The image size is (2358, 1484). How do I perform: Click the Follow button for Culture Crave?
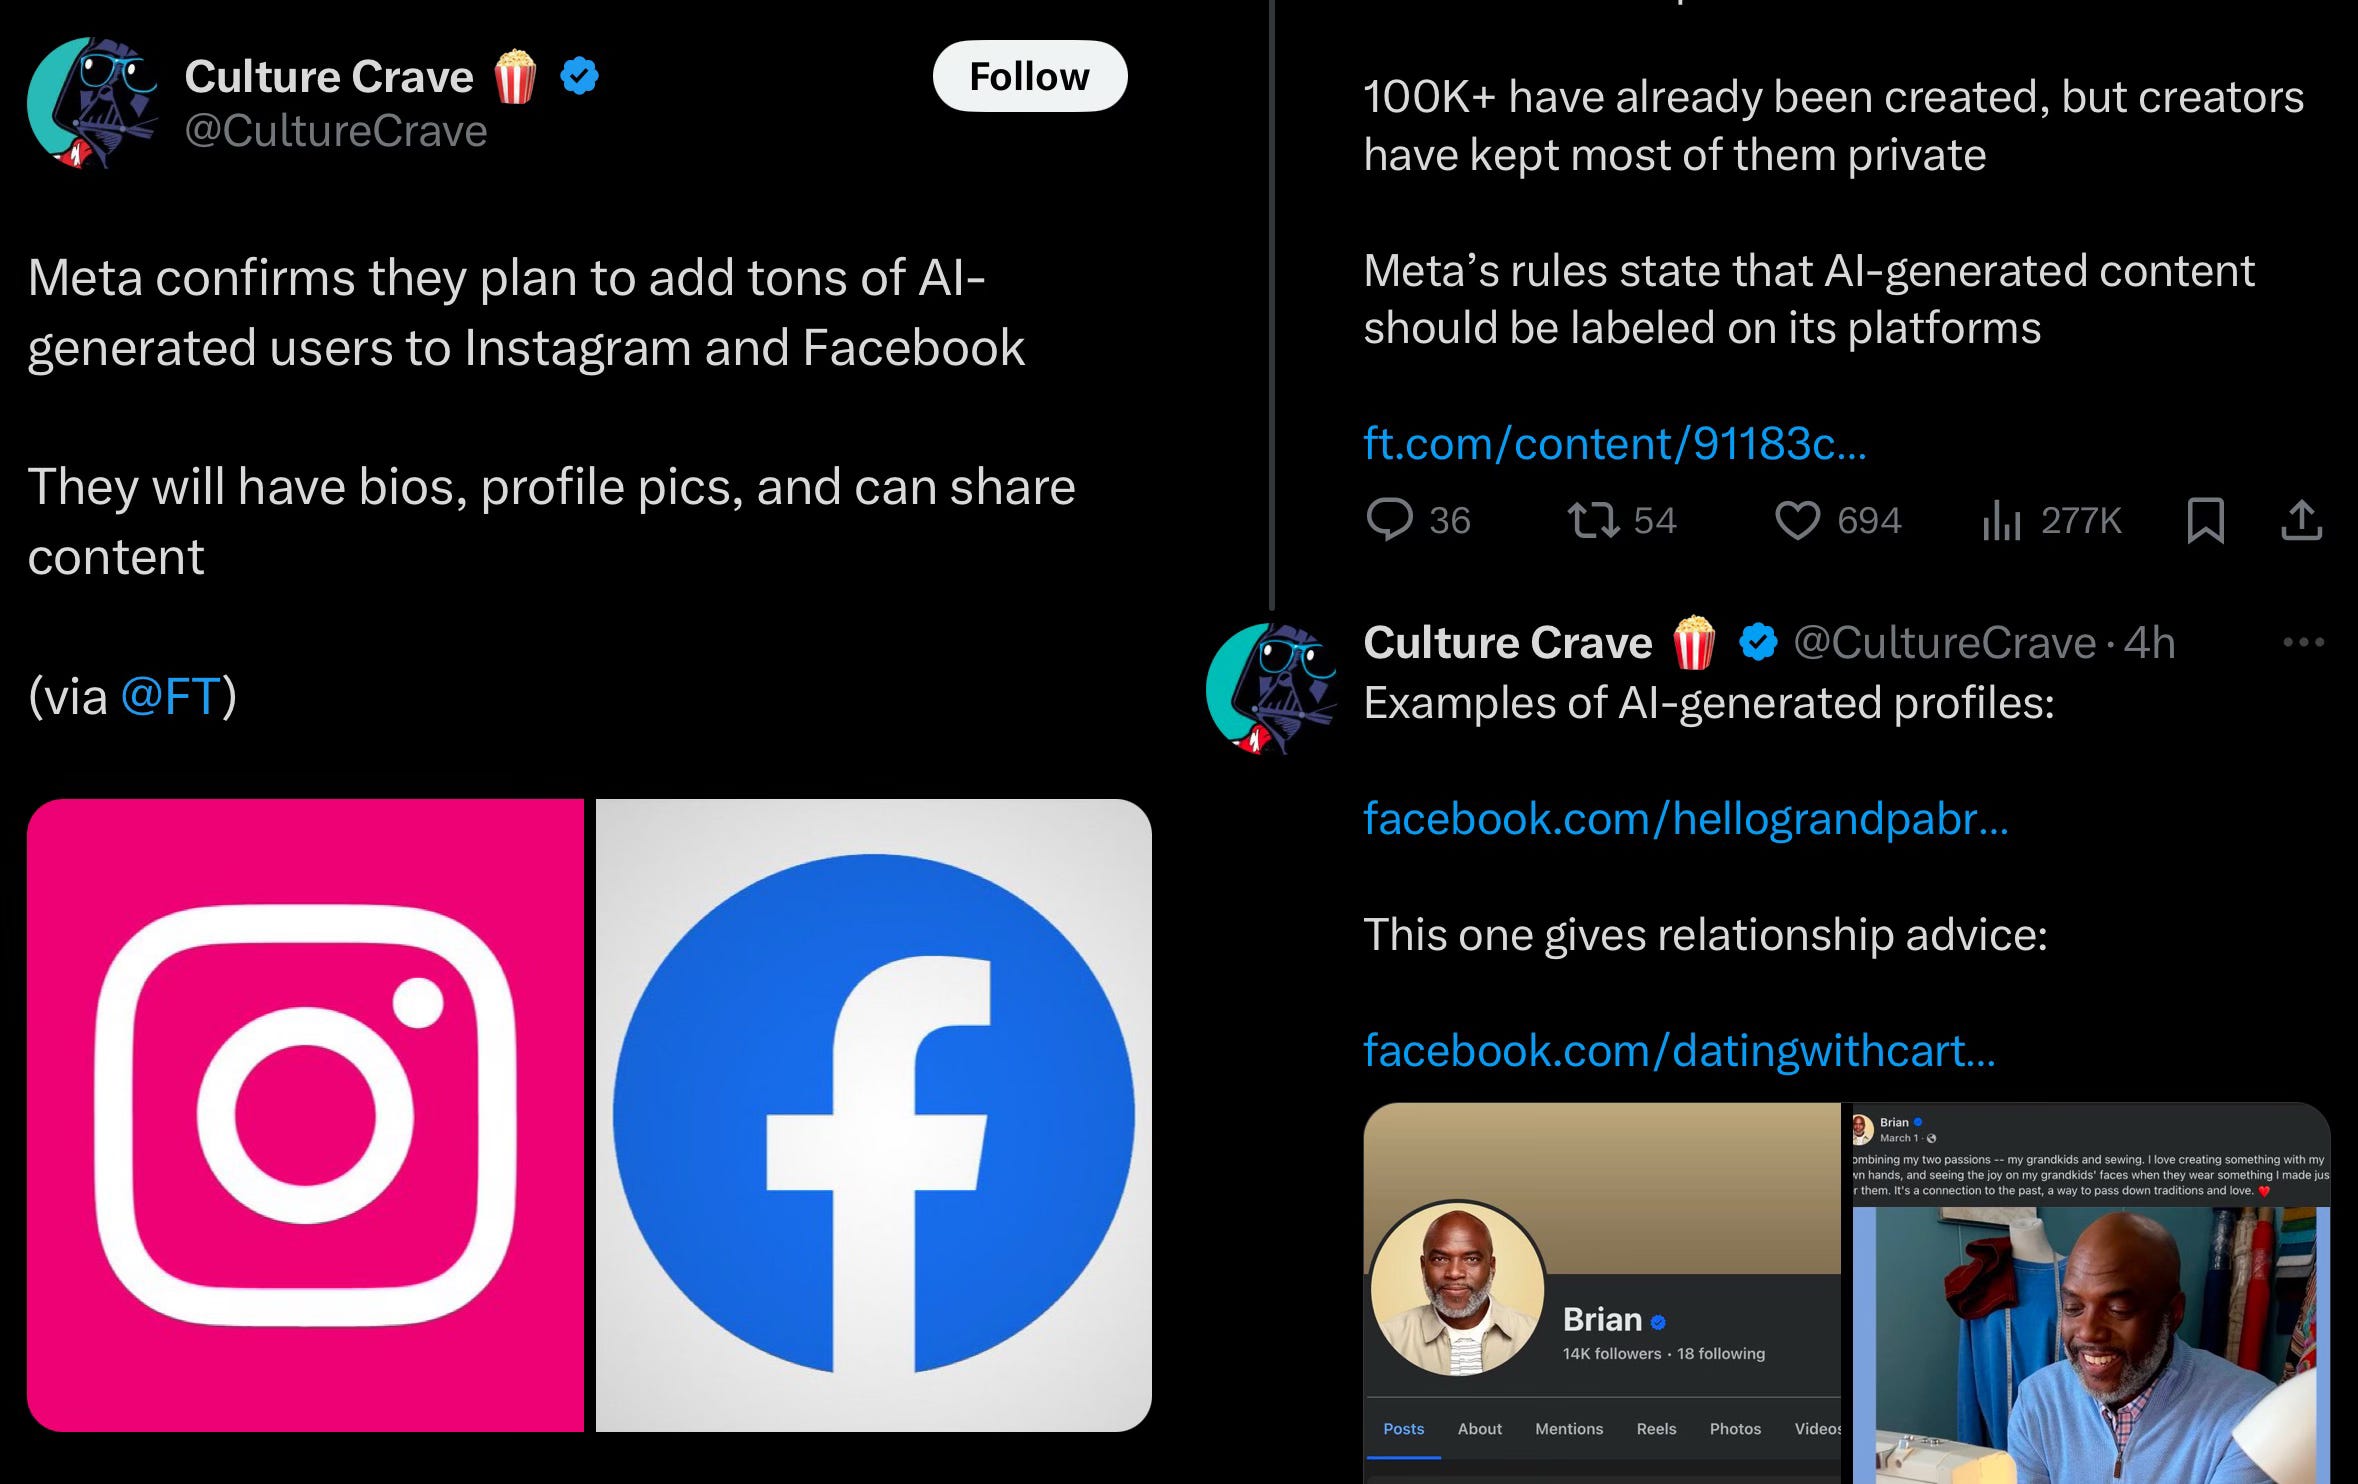1029,76
